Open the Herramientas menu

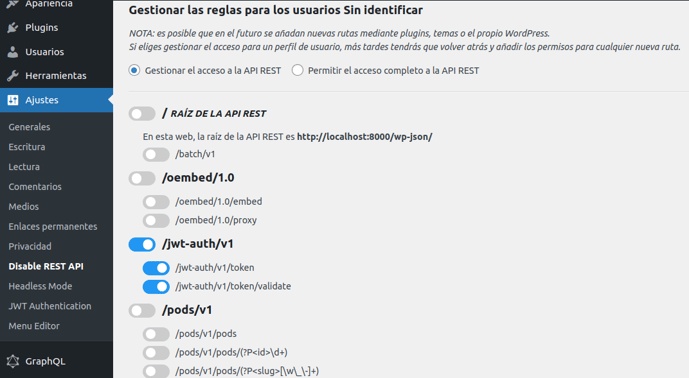click(x=56, y=76)
